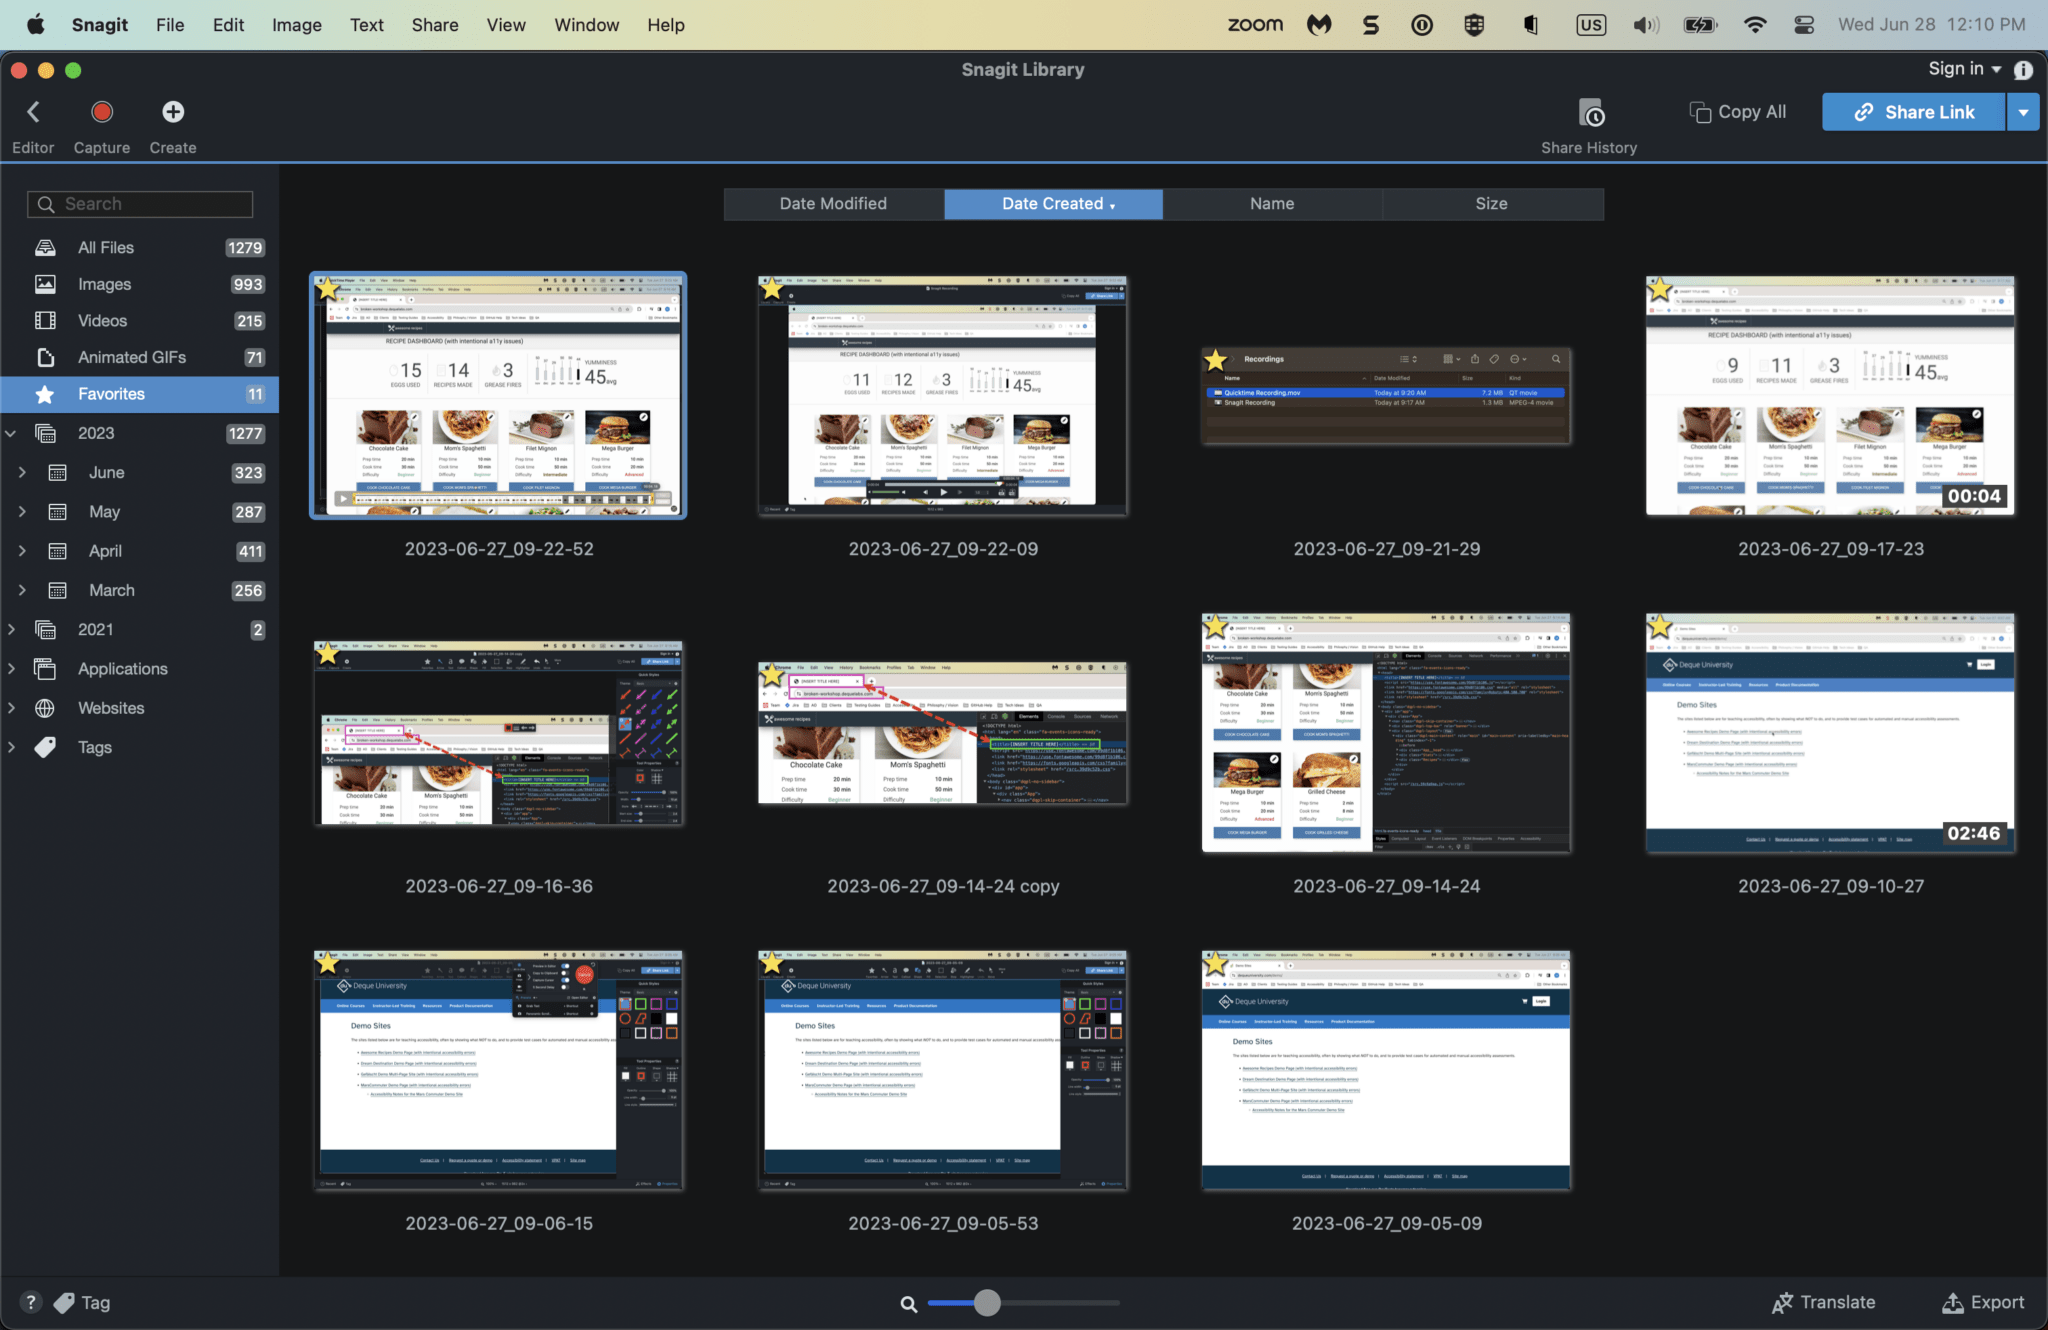
Task: Open the Sign in menu
Action: tap(1960, 68)
